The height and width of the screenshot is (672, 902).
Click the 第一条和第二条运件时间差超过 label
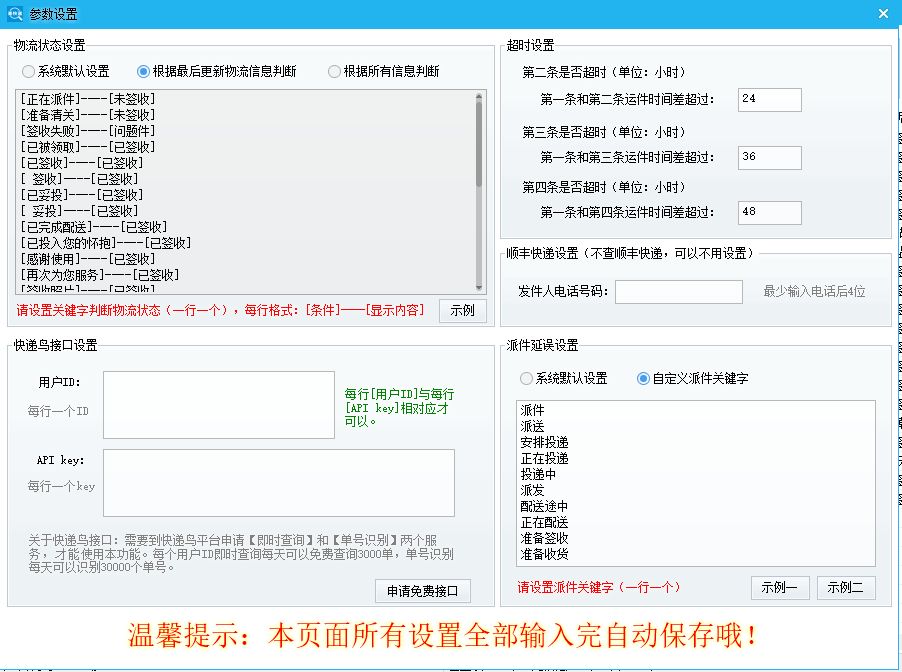point(627,100)
